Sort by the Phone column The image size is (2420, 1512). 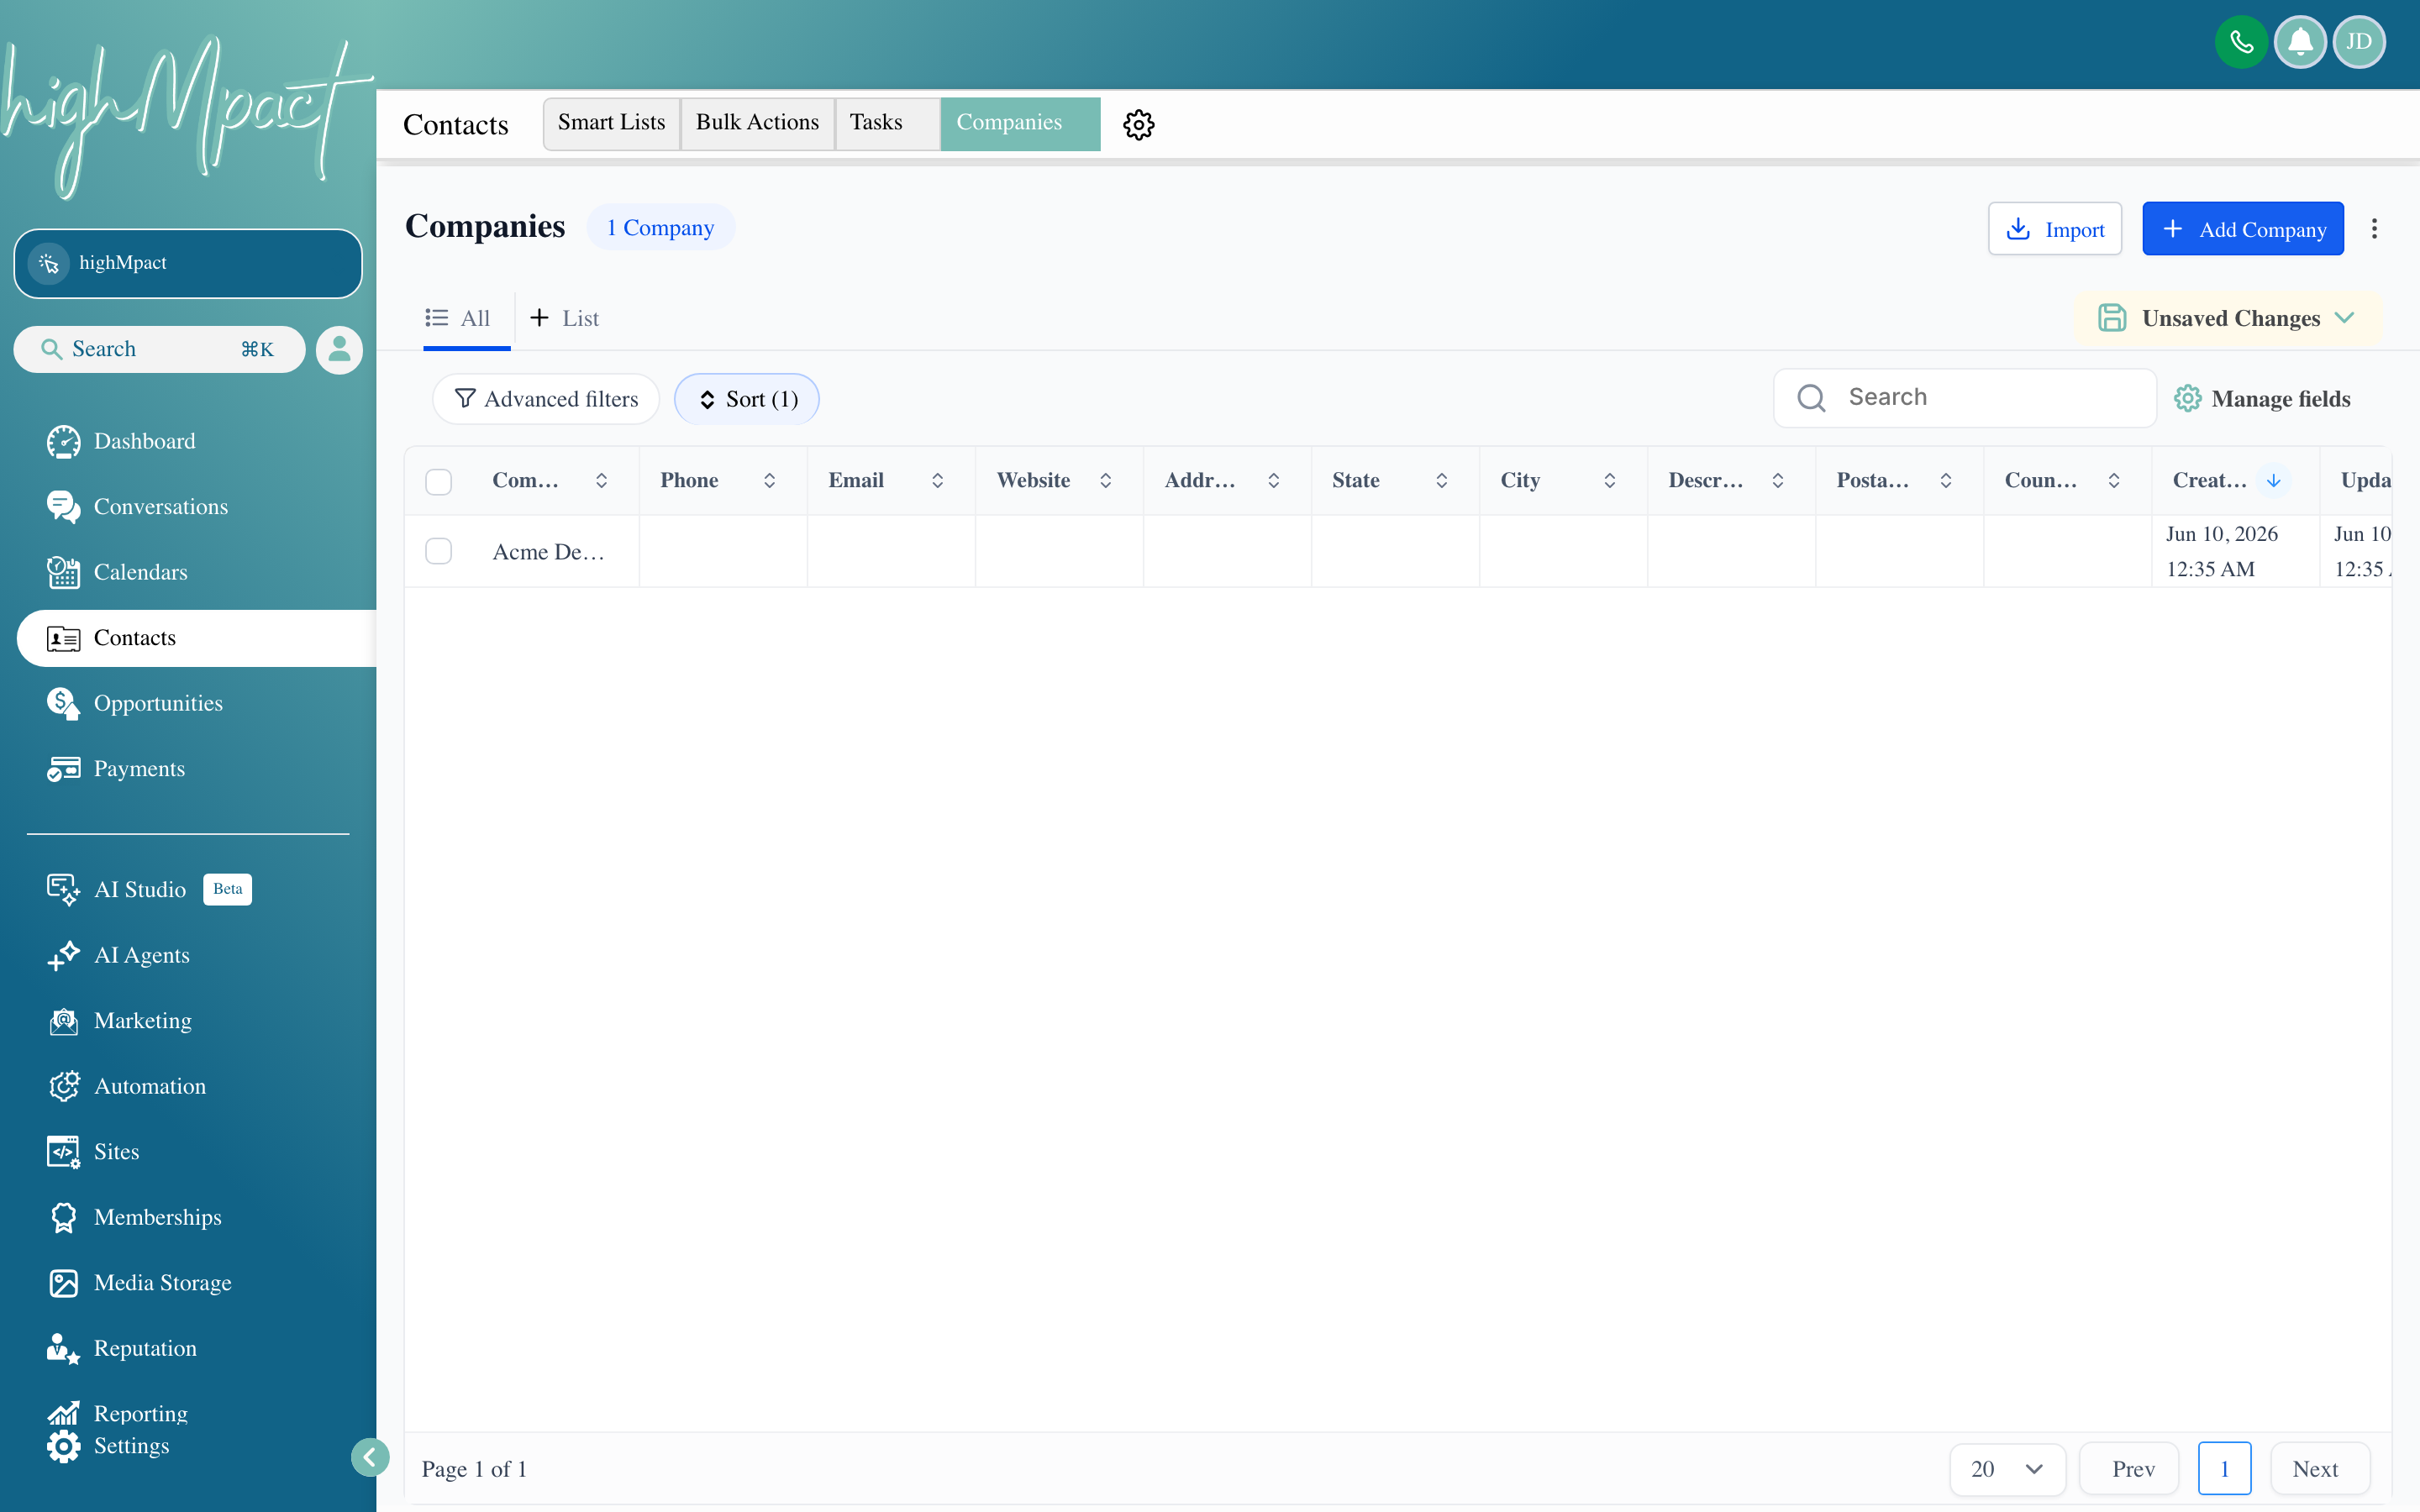tap(770, 481)
